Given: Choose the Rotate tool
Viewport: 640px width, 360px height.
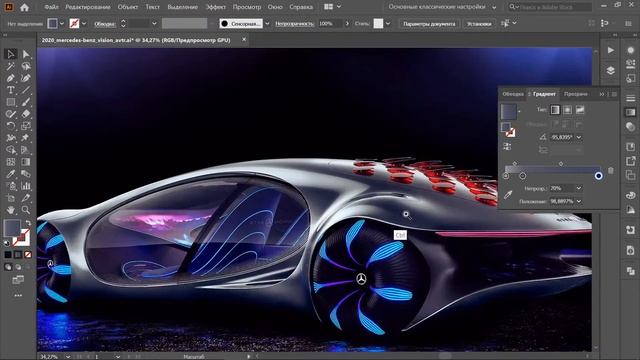Looking at the screenshot, I should (11, 126).
